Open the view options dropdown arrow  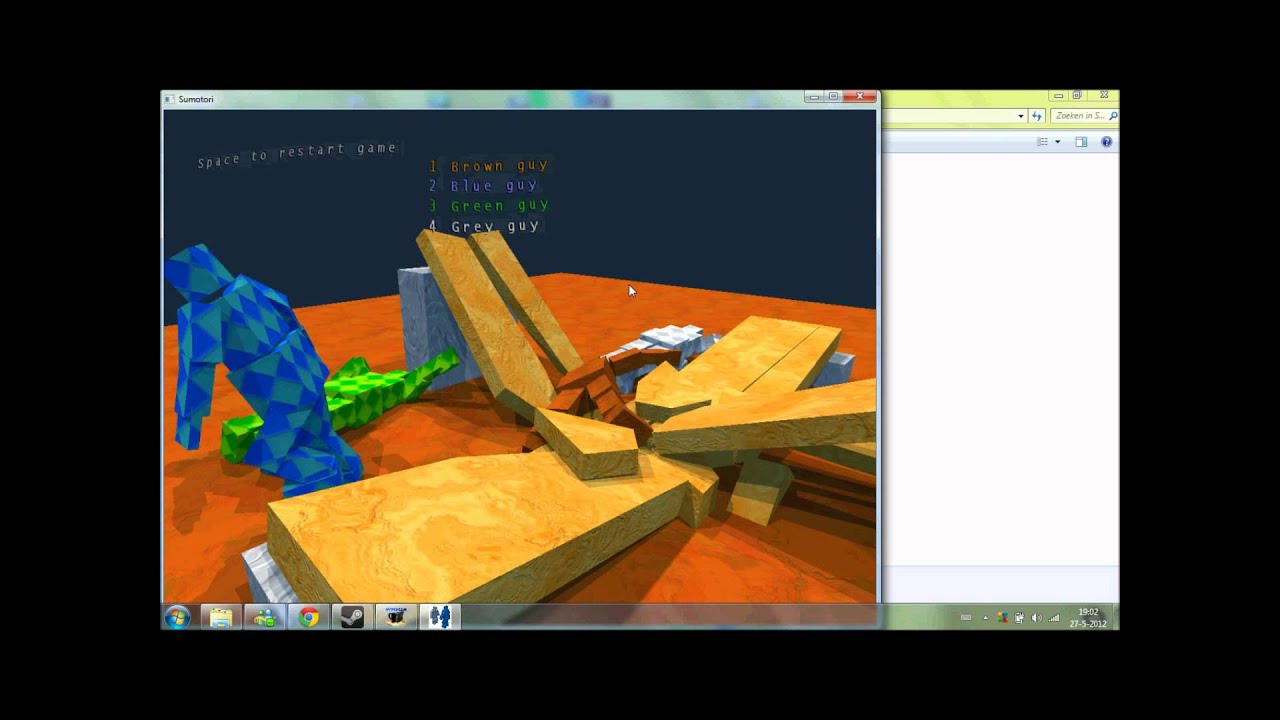click(x=1057, y=142)
